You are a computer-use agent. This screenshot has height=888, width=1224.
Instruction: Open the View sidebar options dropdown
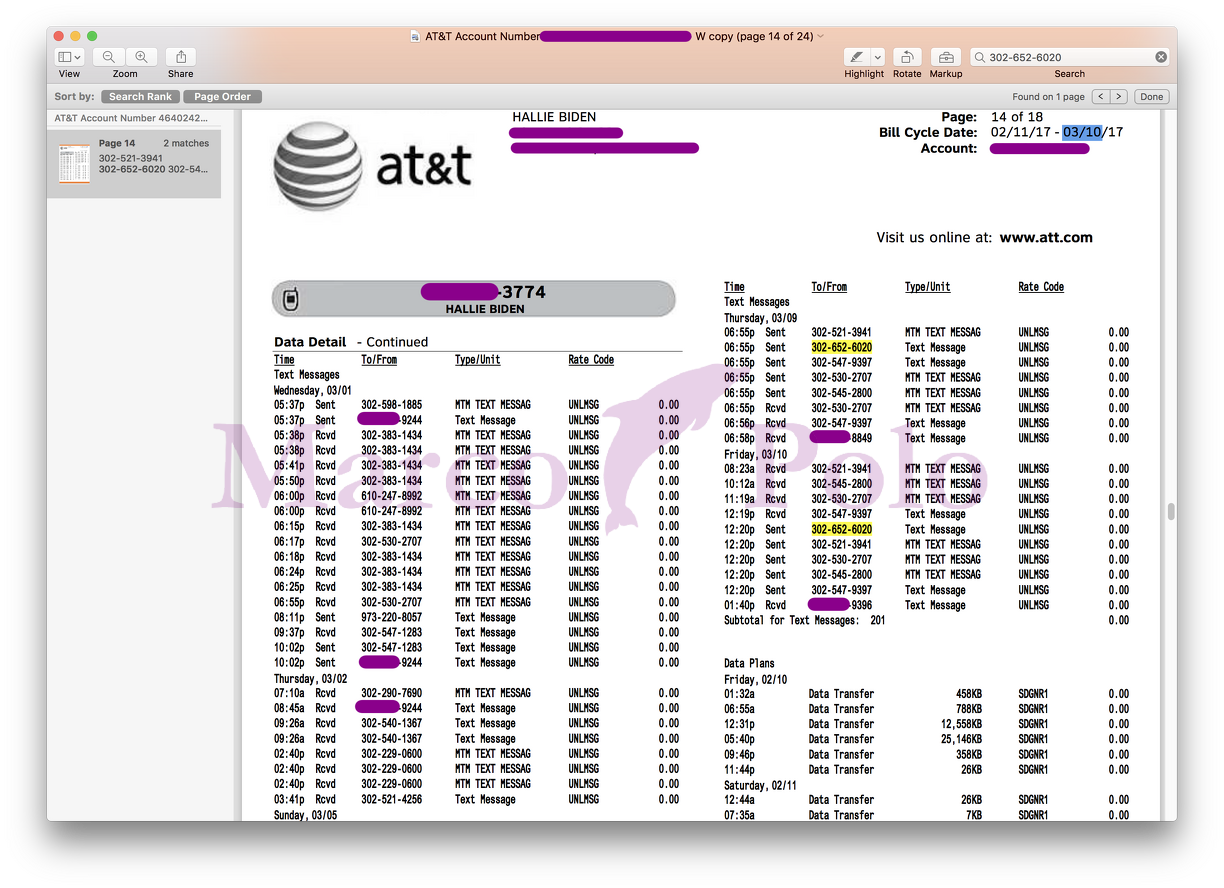(70, 57)
